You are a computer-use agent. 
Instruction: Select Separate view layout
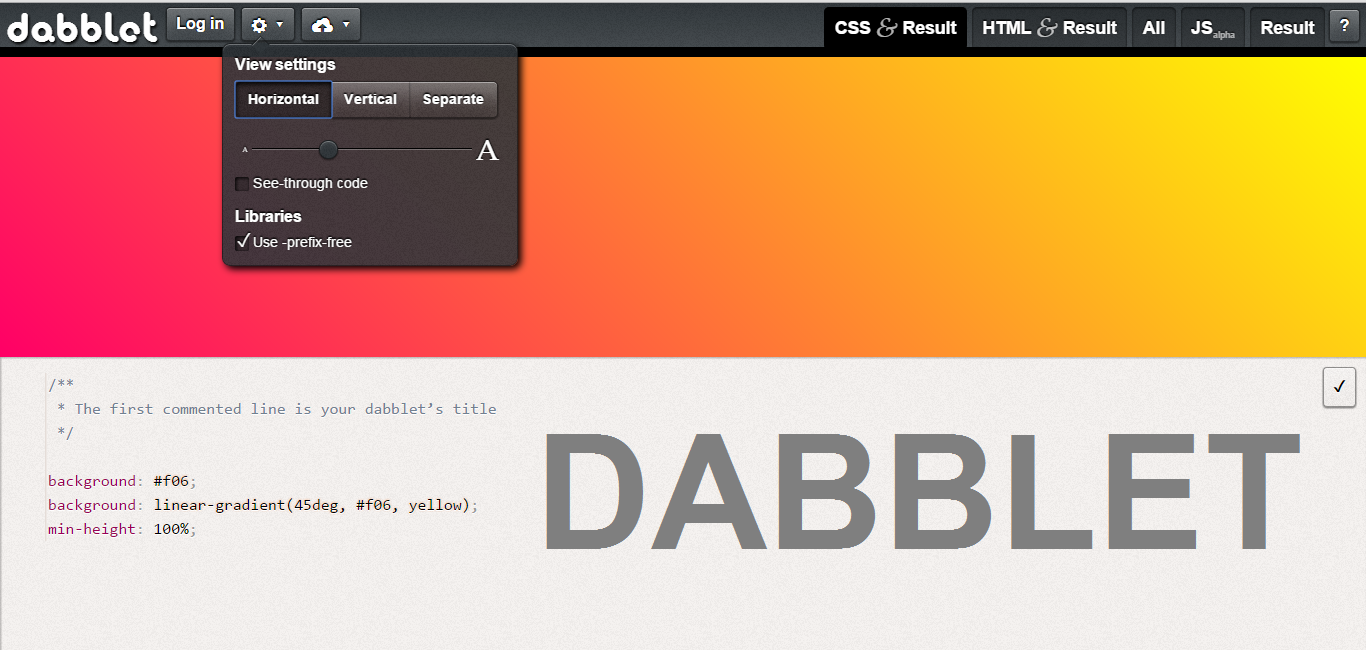point(453,100)
